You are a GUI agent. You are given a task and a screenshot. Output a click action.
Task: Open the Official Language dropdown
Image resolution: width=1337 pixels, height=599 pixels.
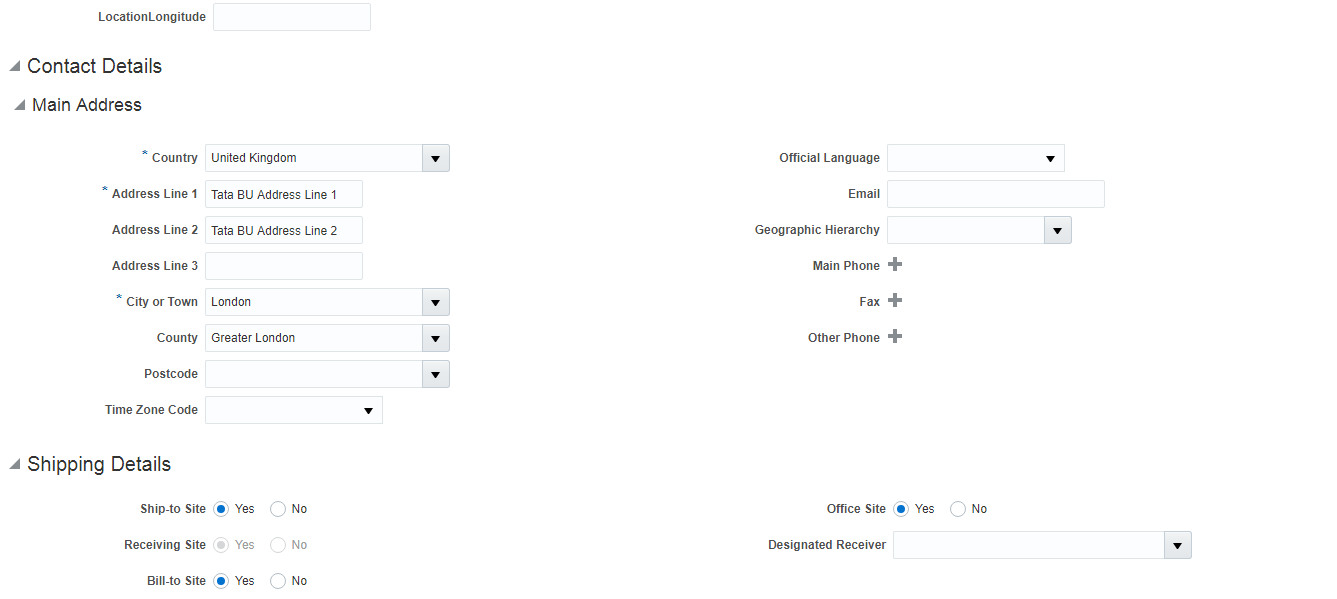tap(1049, 158)
